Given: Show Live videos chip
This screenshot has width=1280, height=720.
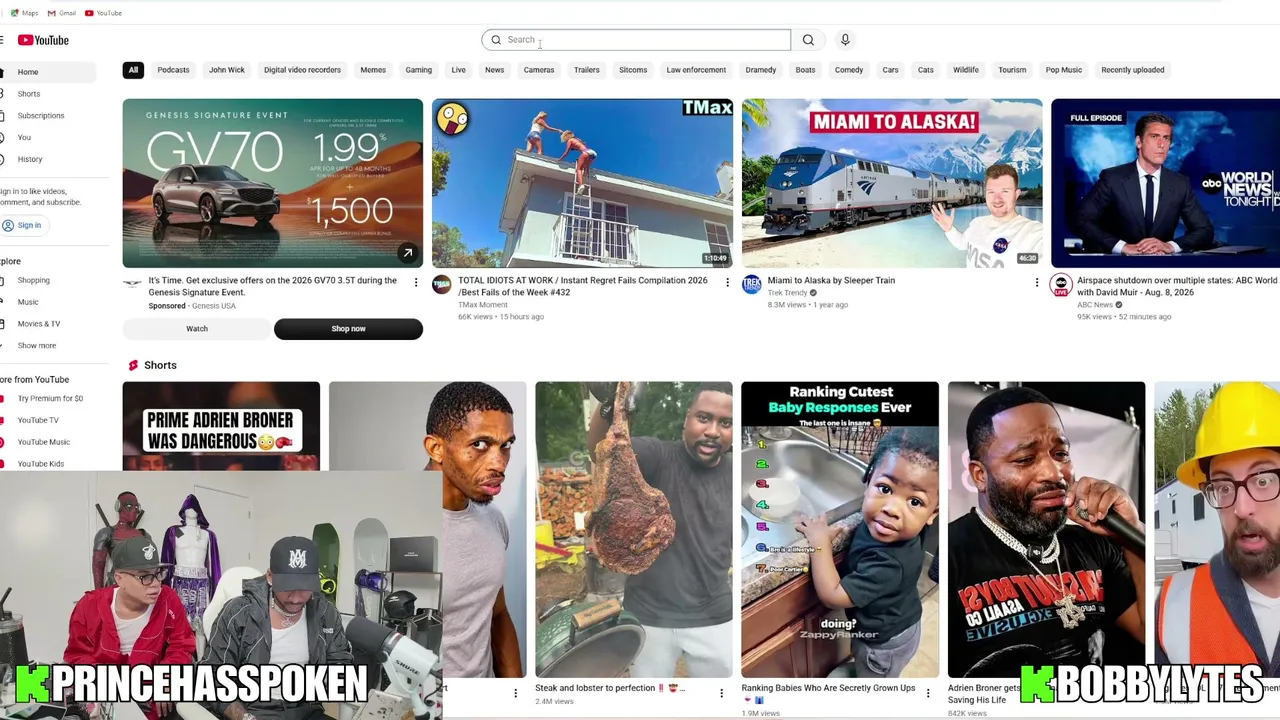Looking at the screenshot, I should point(458,70).
